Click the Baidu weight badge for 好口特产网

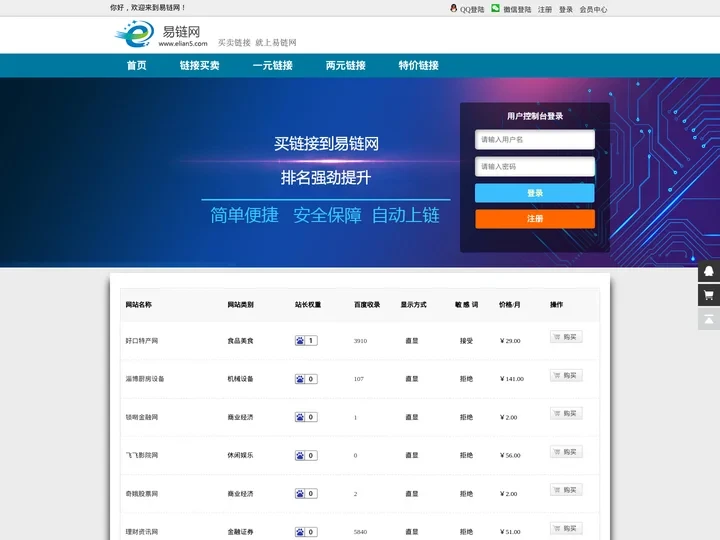point(306,340)
